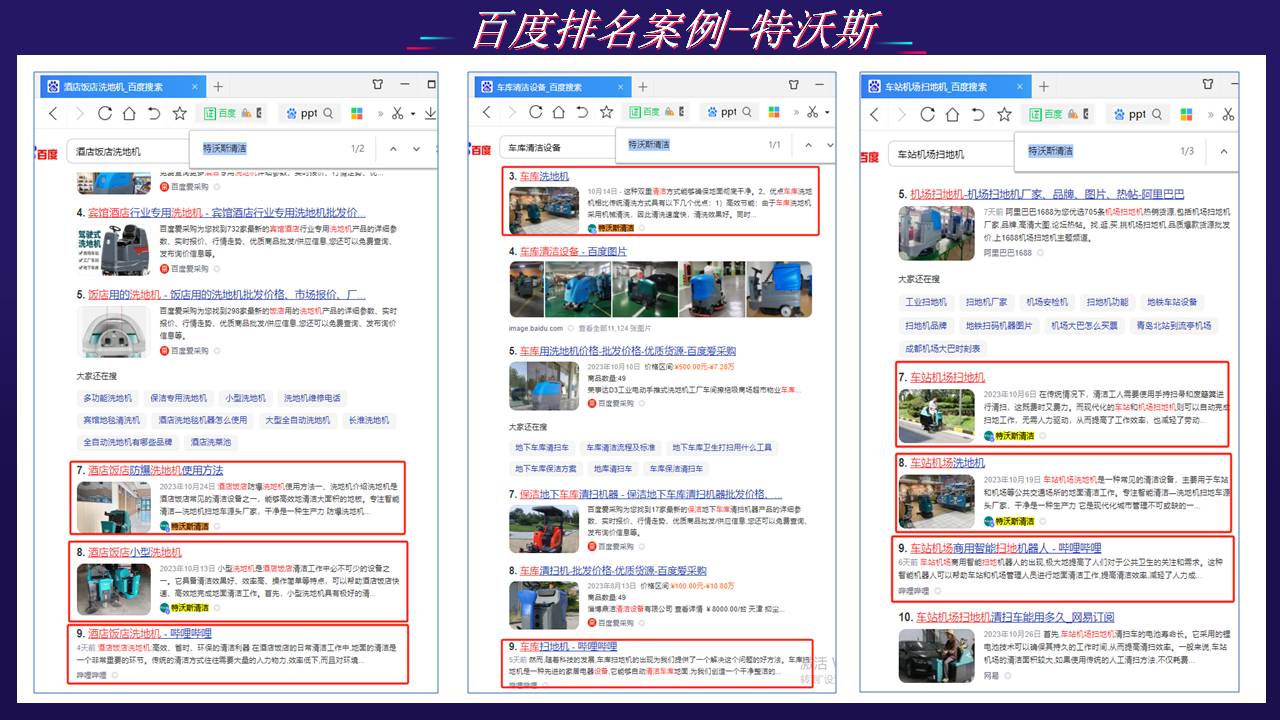Go to previous find match in right browser
The width and height of the screenshot is (1280, 720).
click(x=1222, y=152)
